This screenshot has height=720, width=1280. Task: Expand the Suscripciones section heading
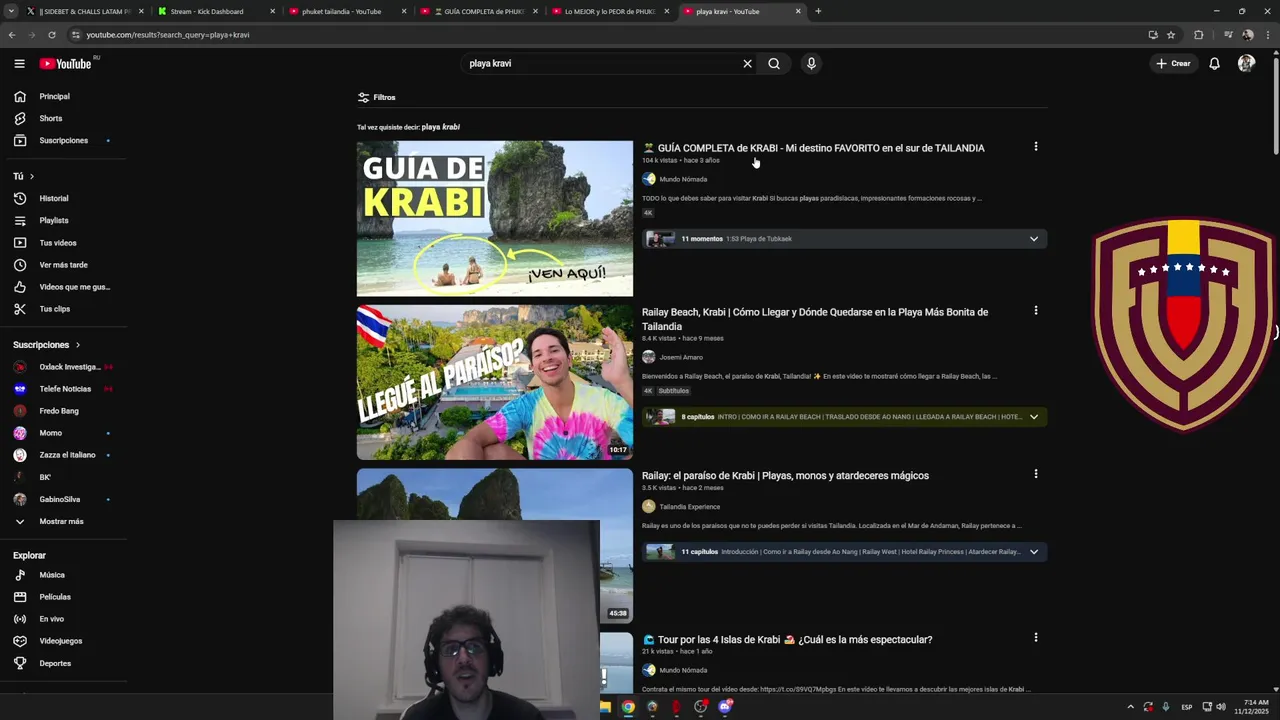pos(46,345)
